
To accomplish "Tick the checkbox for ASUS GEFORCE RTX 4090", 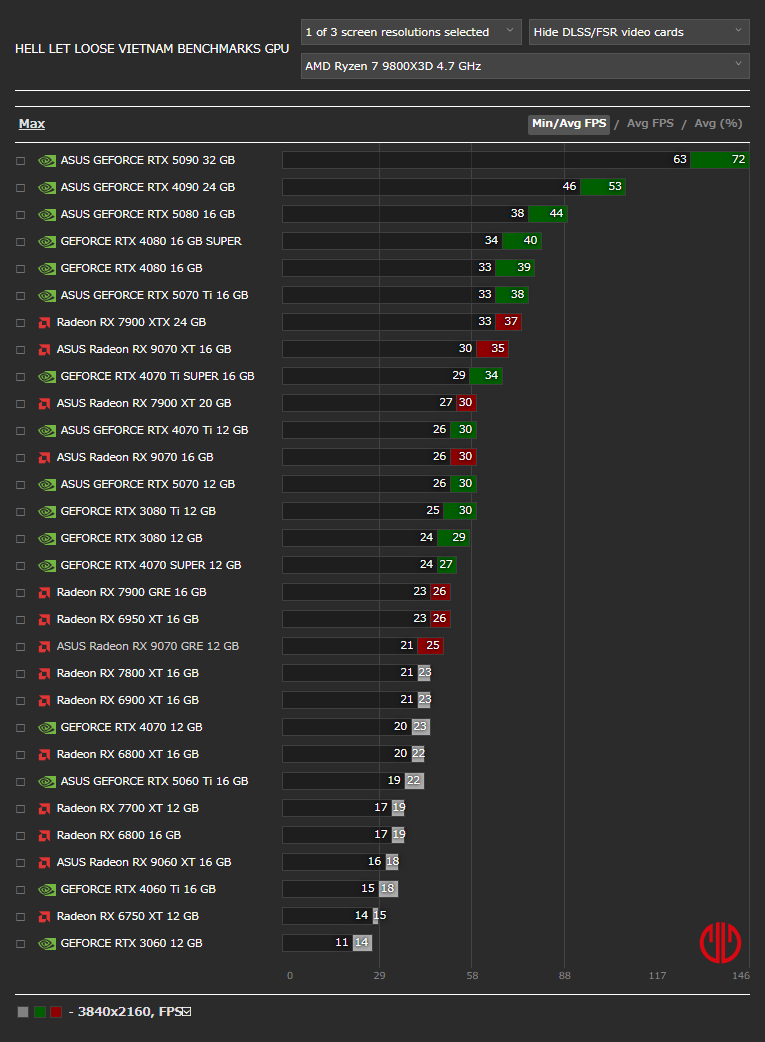I will pyautogui.click(x=21, y=188).
